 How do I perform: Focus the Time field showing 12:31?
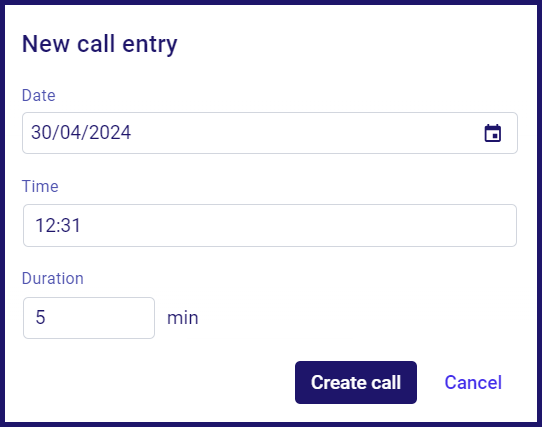[x=270, y=225]
